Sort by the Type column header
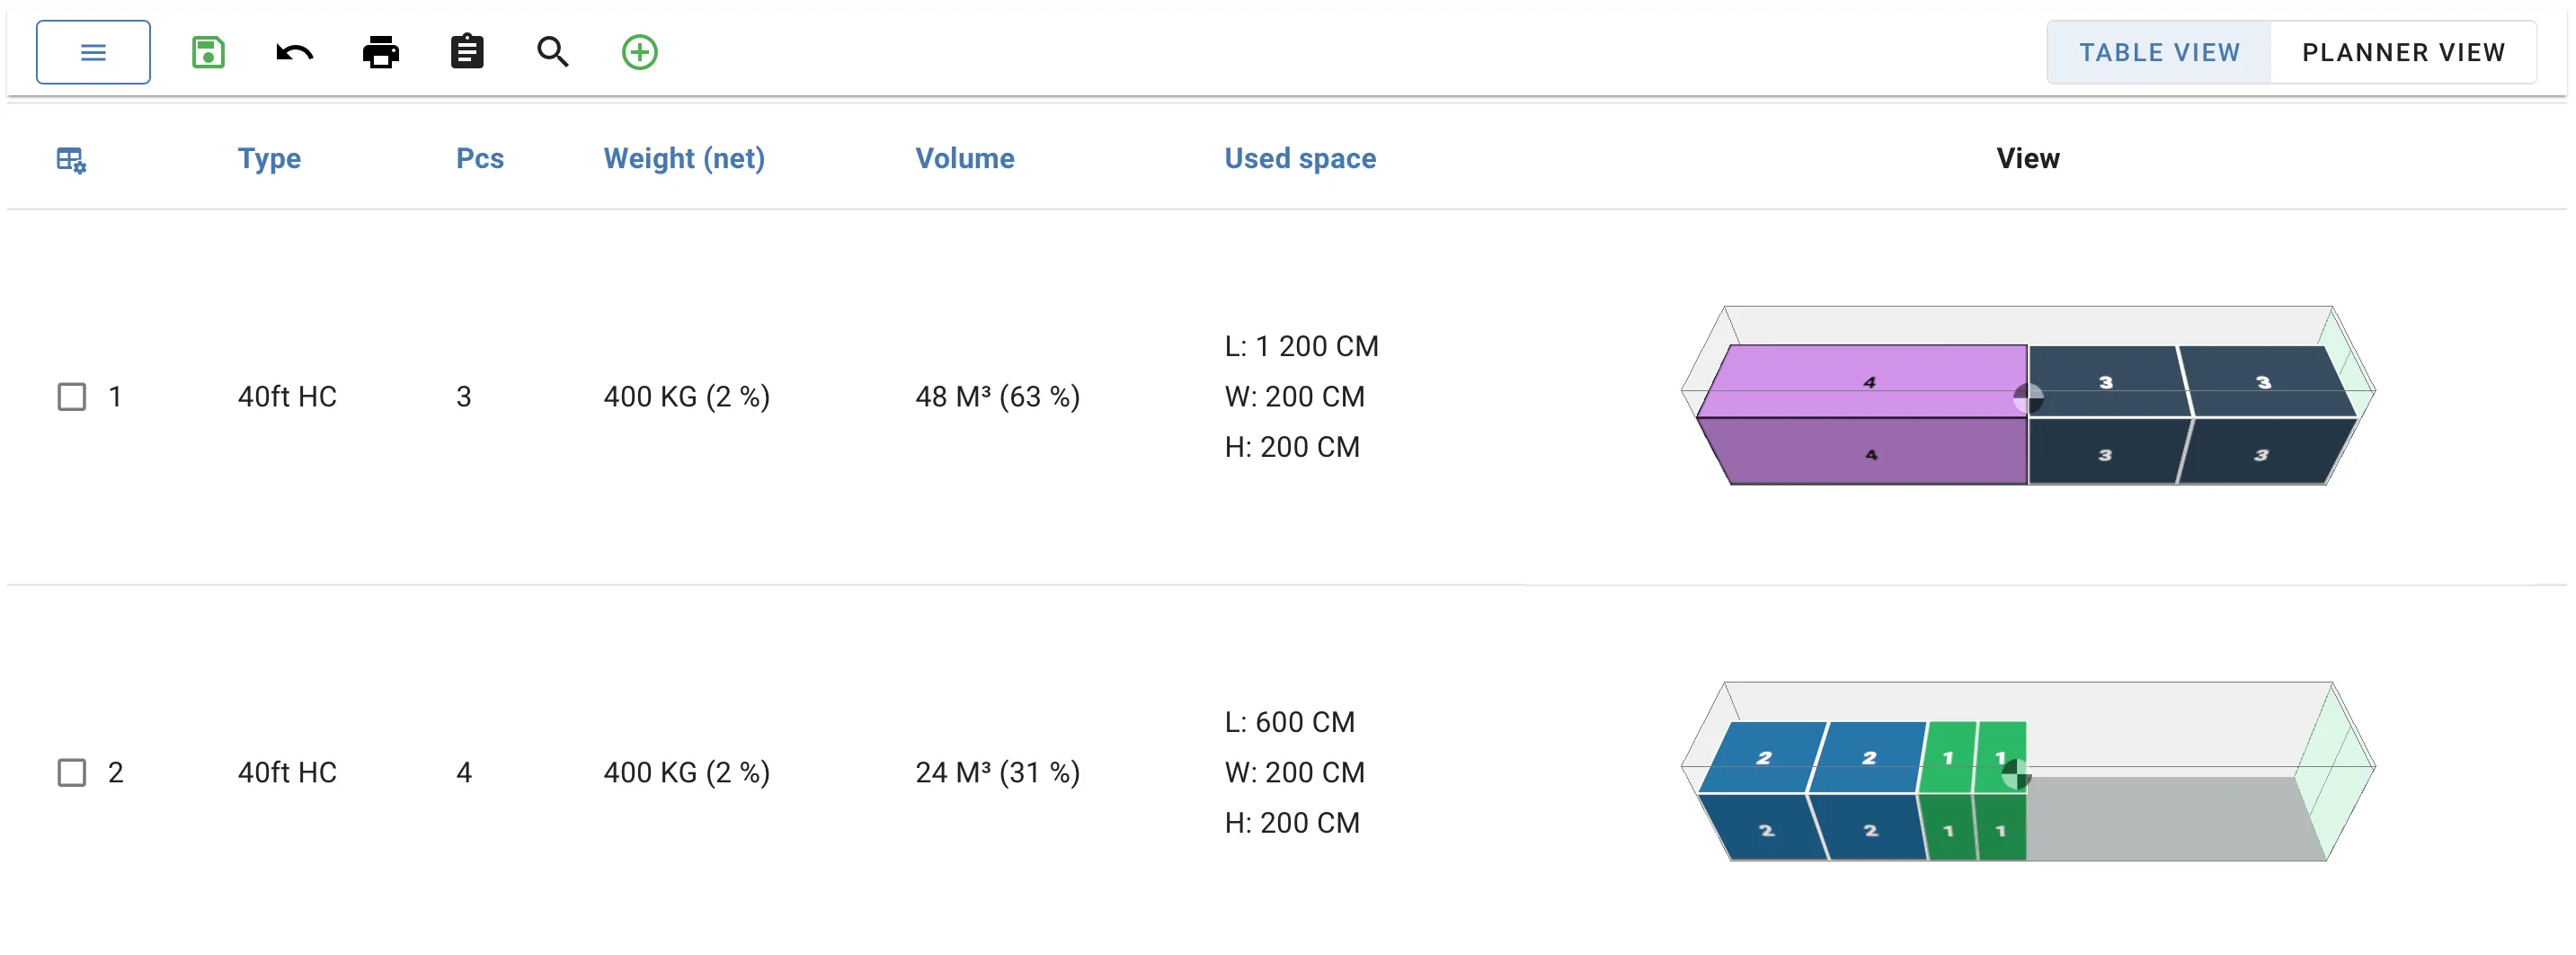 269,159
